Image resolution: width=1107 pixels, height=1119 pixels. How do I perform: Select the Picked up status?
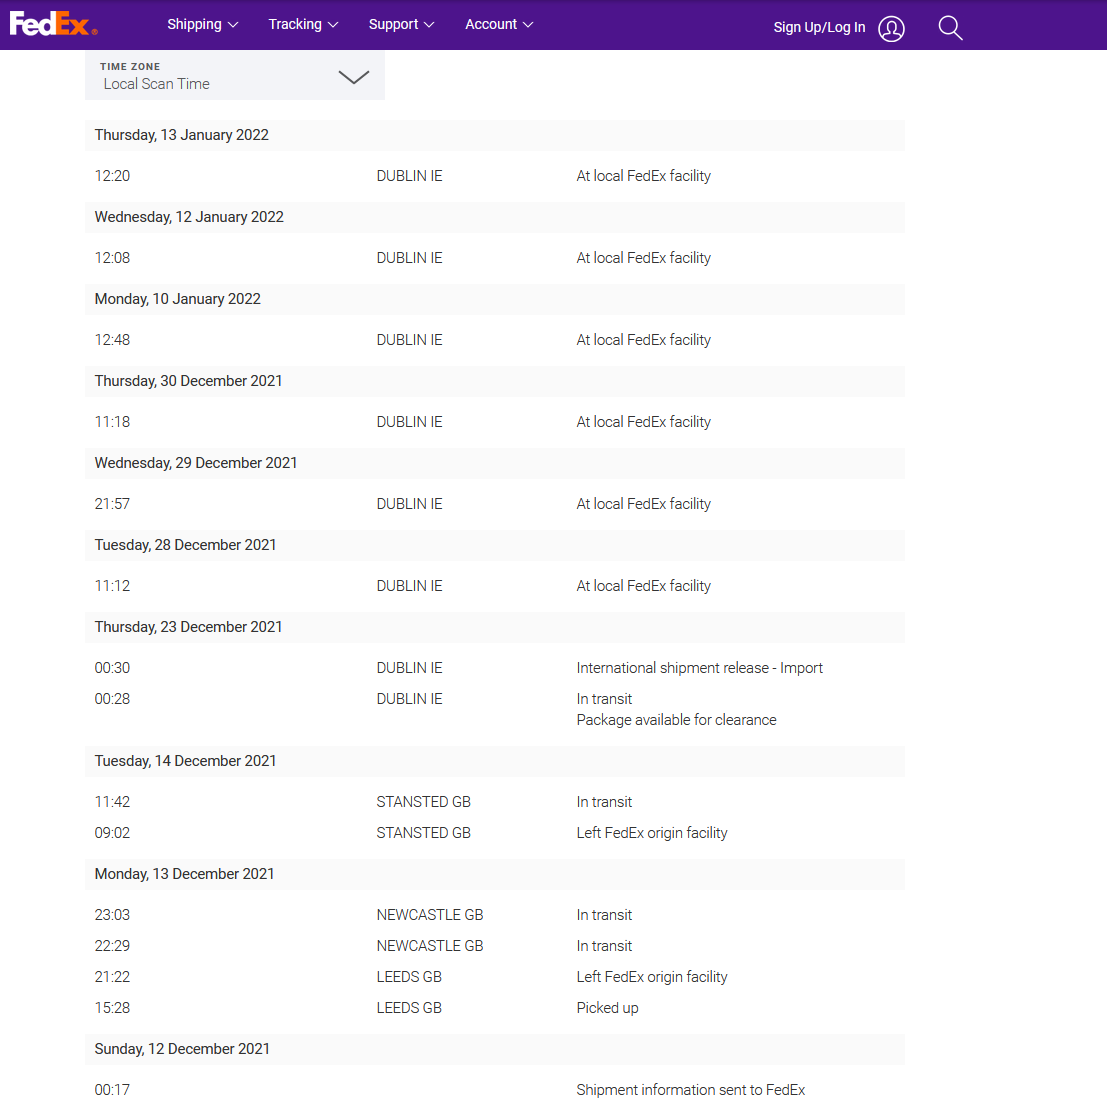click(607, 1008)
